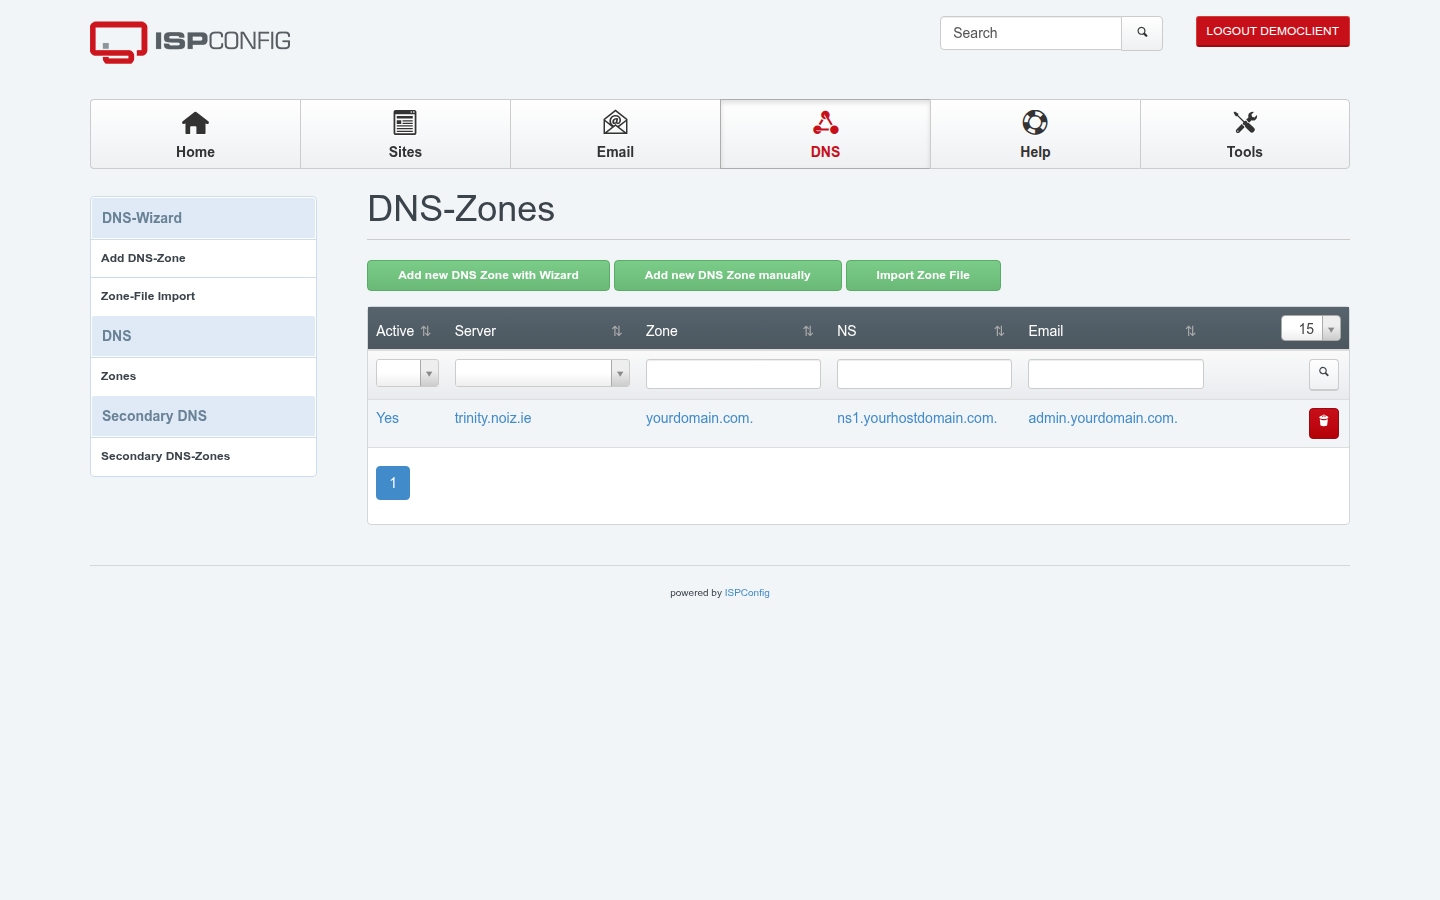Image resolution: width=1440 pixels, height=900 pixels.
Task: Open the Home tab
Action: [x=195, y=134]
